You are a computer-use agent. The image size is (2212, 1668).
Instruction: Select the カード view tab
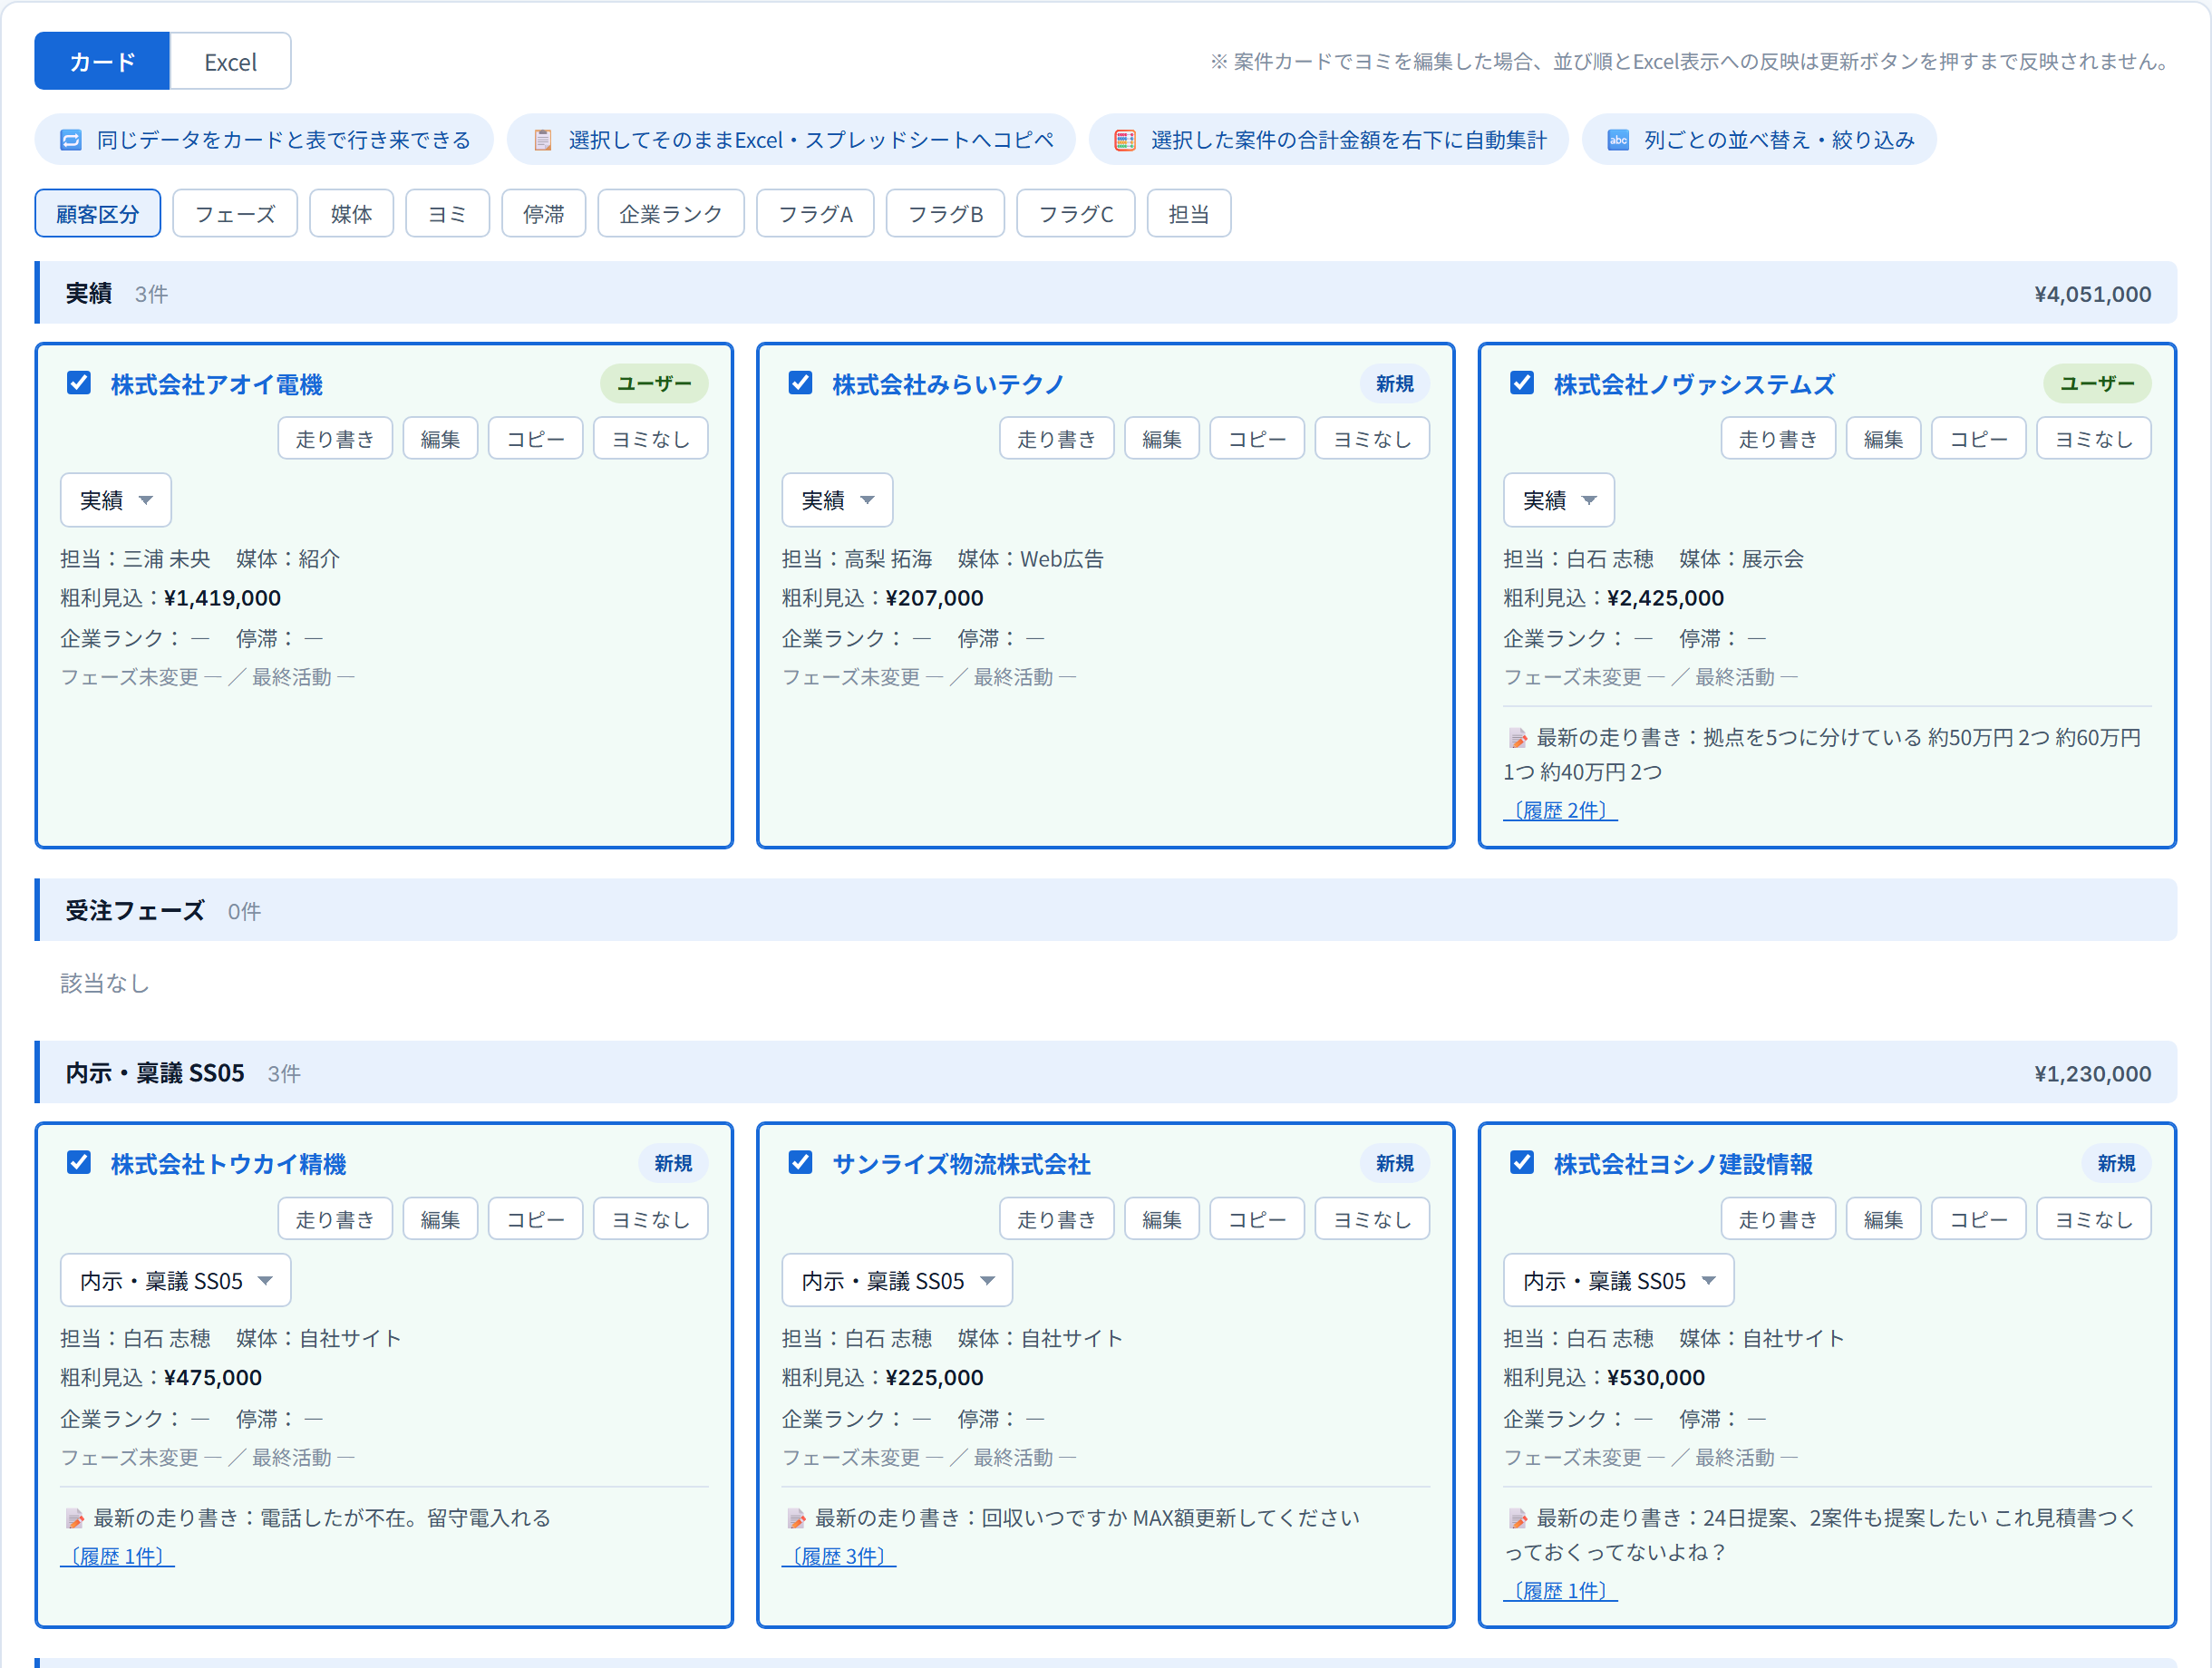tap(102, 62)
